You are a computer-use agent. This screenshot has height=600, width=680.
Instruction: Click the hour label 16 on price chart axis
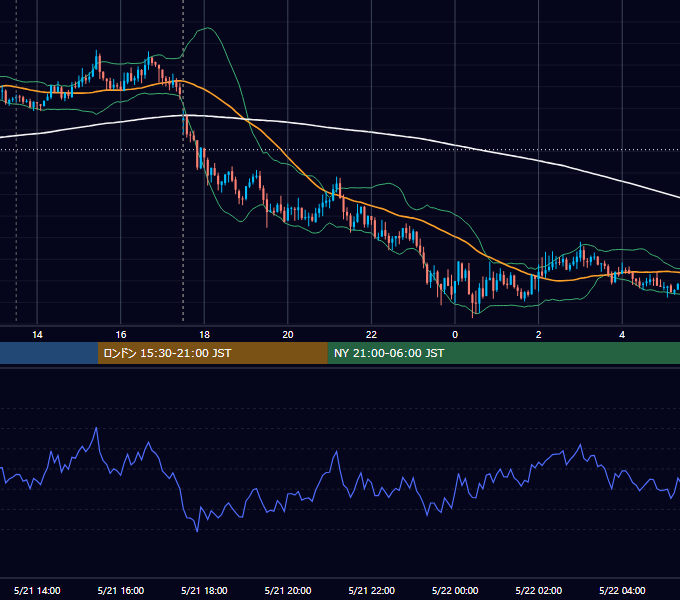(121, 334)
